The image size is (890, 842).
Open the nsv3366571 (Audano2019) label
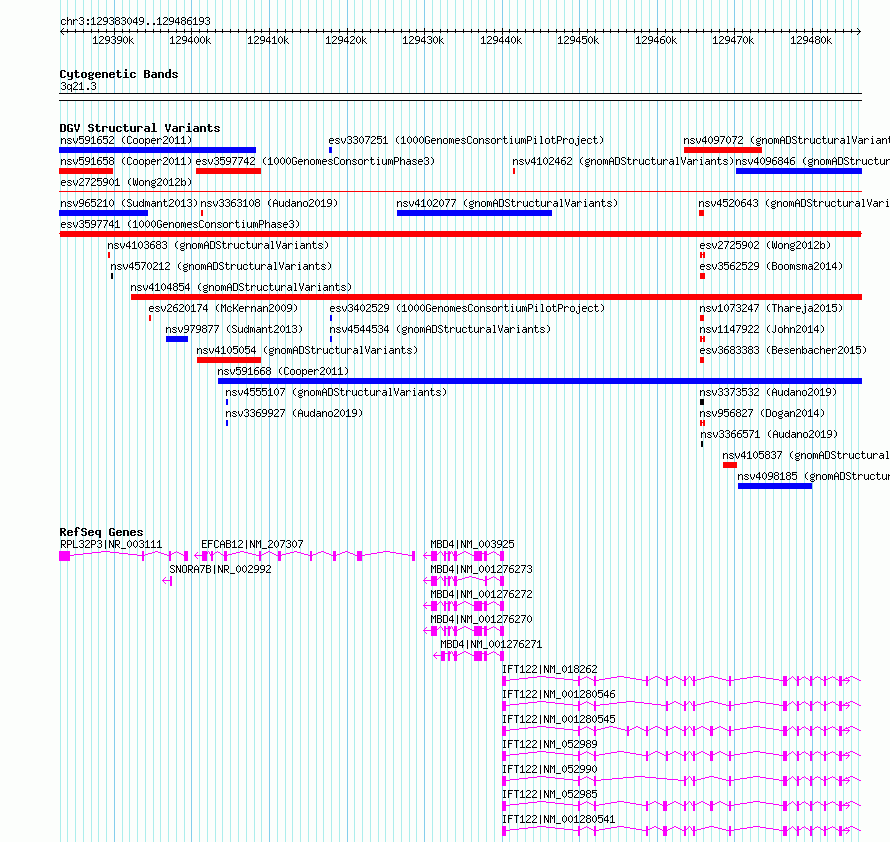769,434
